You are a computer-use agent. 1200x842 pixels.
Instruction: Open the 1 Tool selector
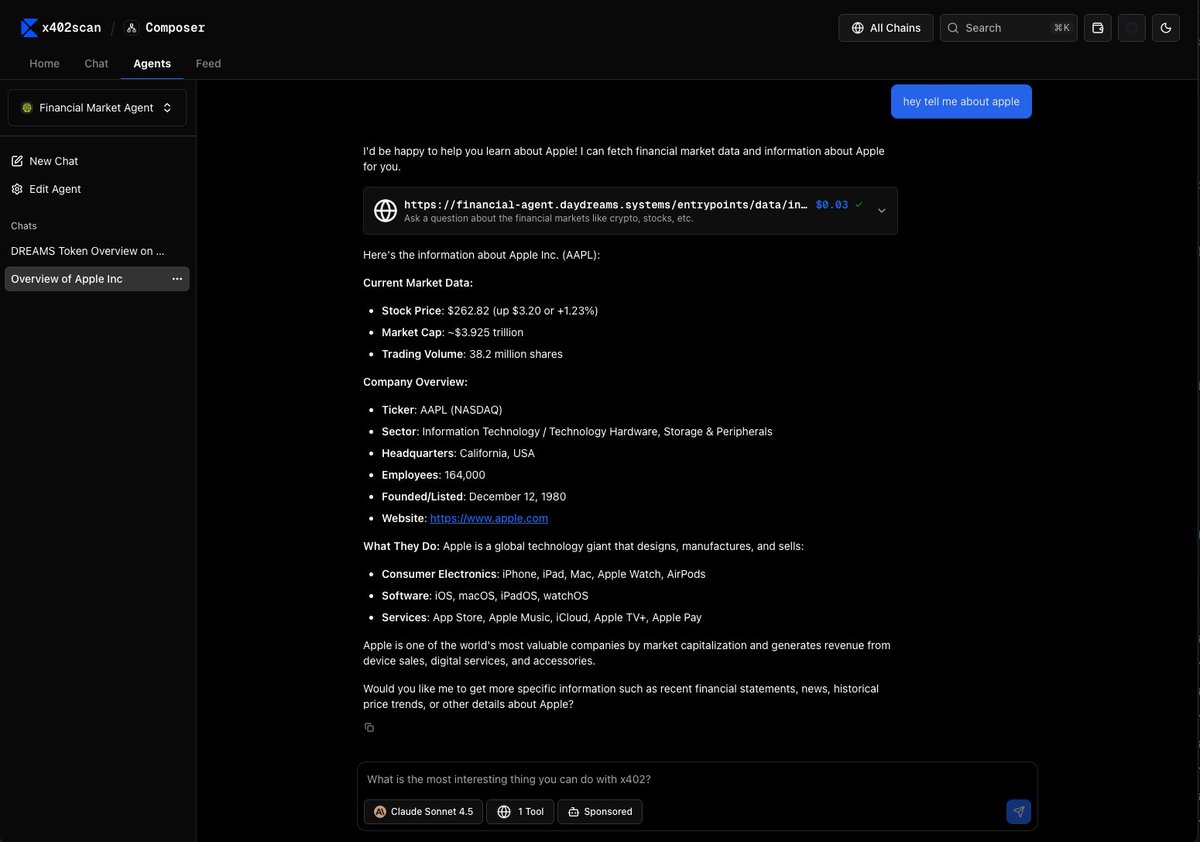(520, 812)
